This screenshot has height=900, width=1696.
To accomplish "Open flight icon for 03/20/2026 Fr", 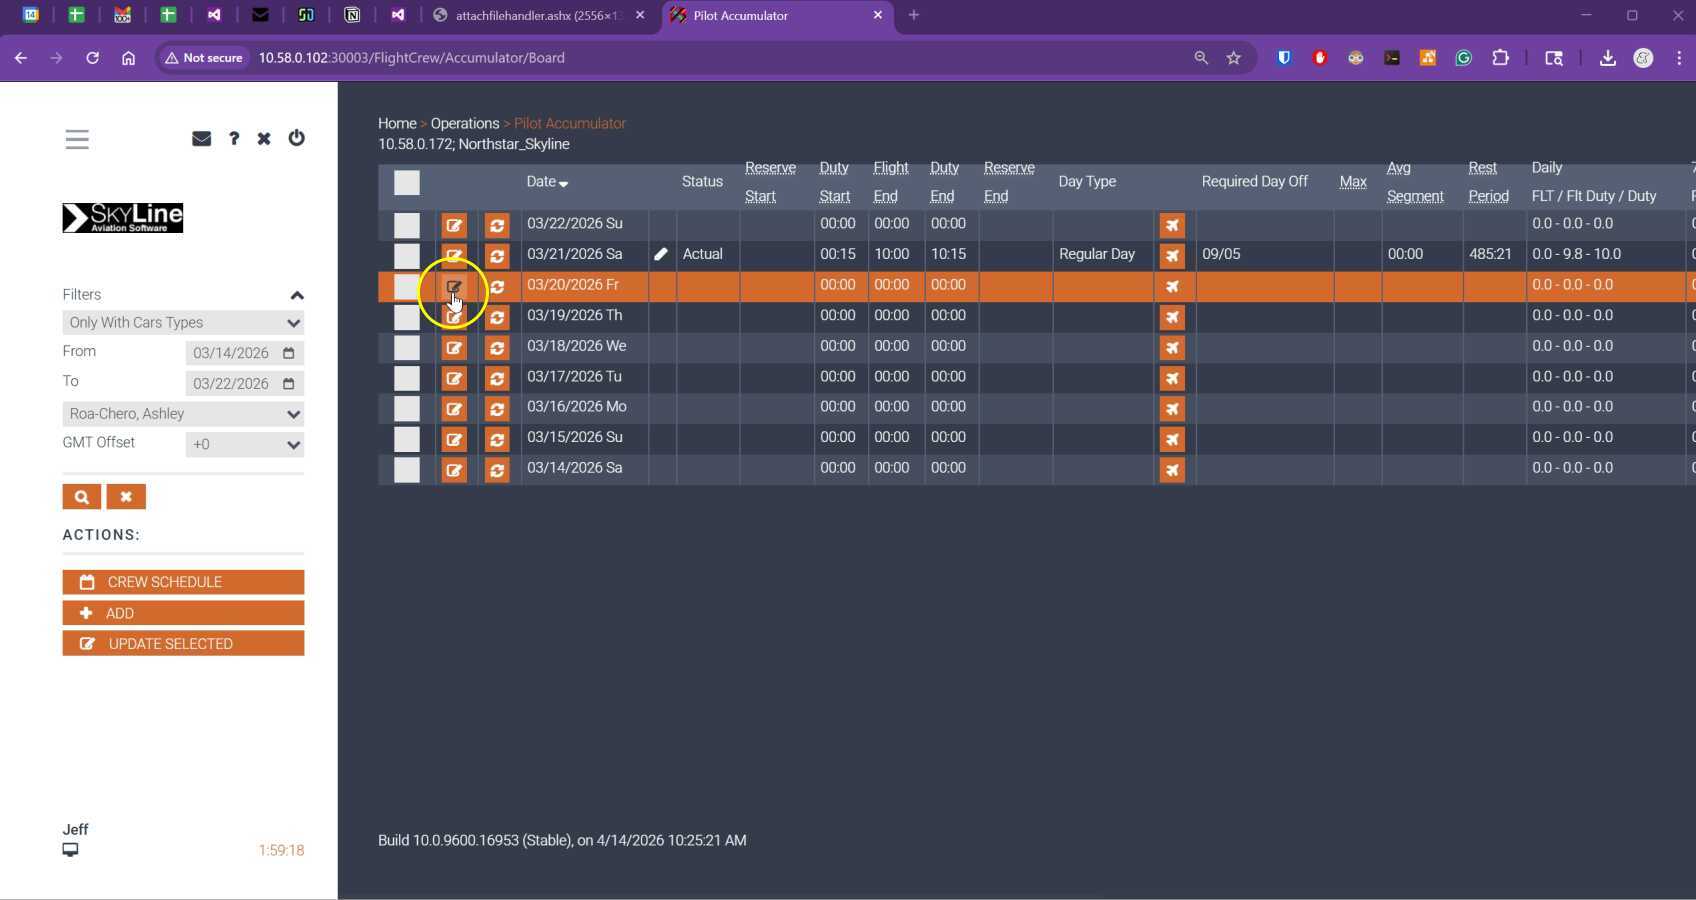I will coord(1172,287).
